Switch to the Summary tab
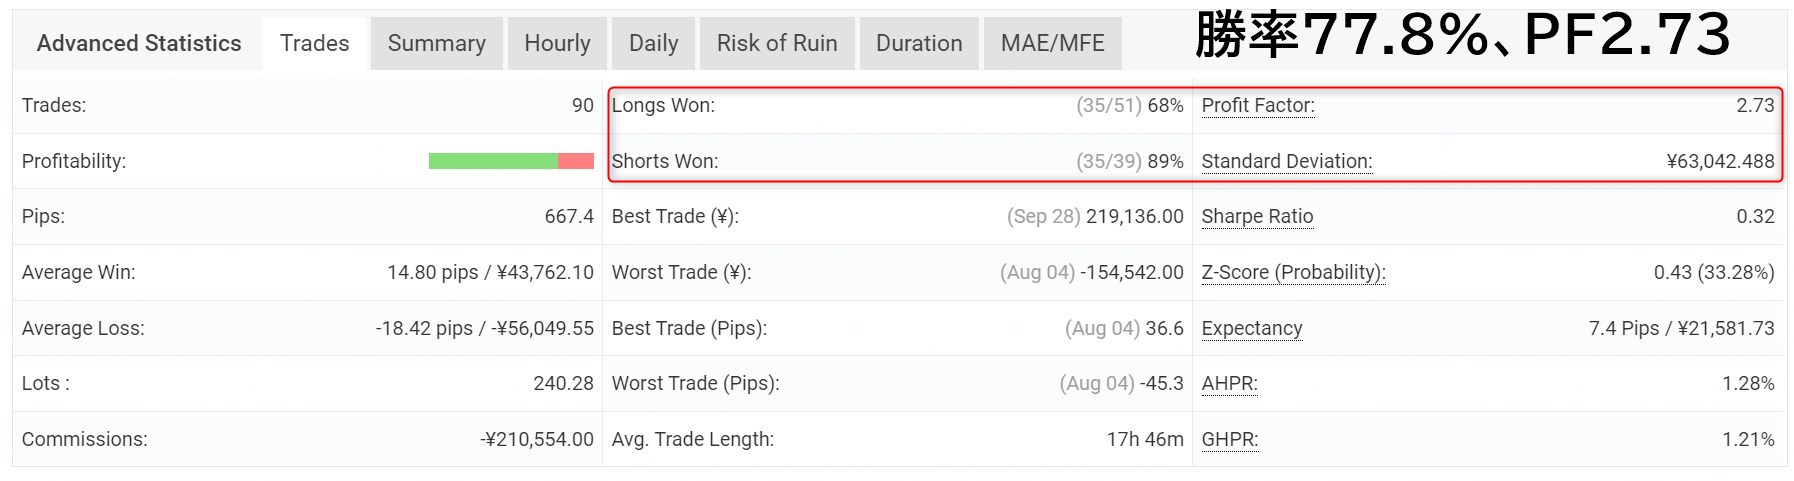The height and width of the screenshot is (481, 1794). click(436, 43)
